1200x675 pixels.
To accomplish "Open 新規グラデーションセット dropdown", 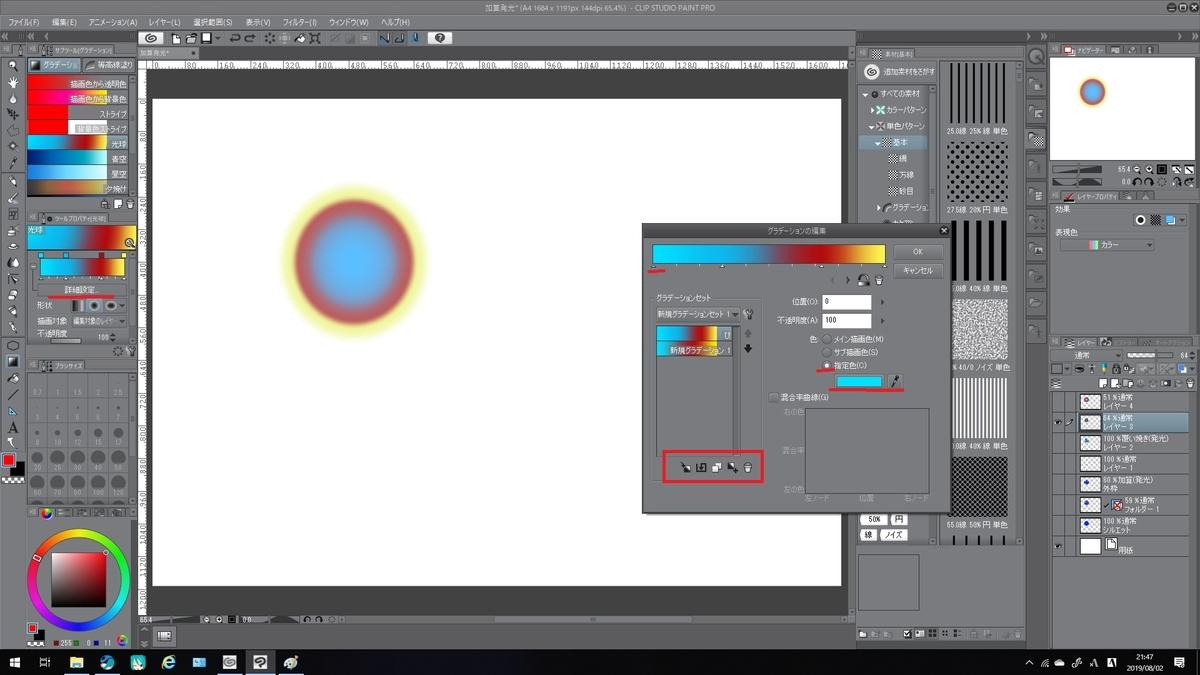I will pos(697,314).
